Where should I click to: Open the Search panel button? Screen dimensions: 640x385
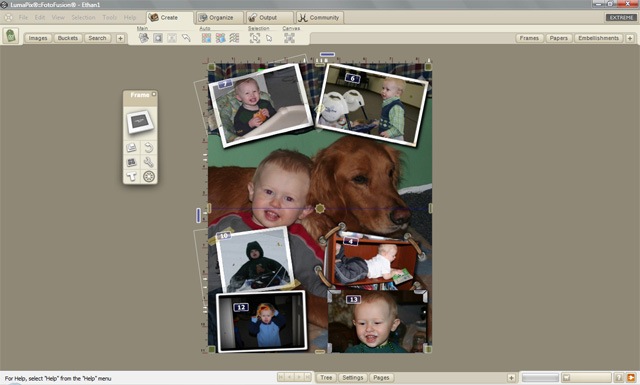pyautogui.click(x=98, y=38)
